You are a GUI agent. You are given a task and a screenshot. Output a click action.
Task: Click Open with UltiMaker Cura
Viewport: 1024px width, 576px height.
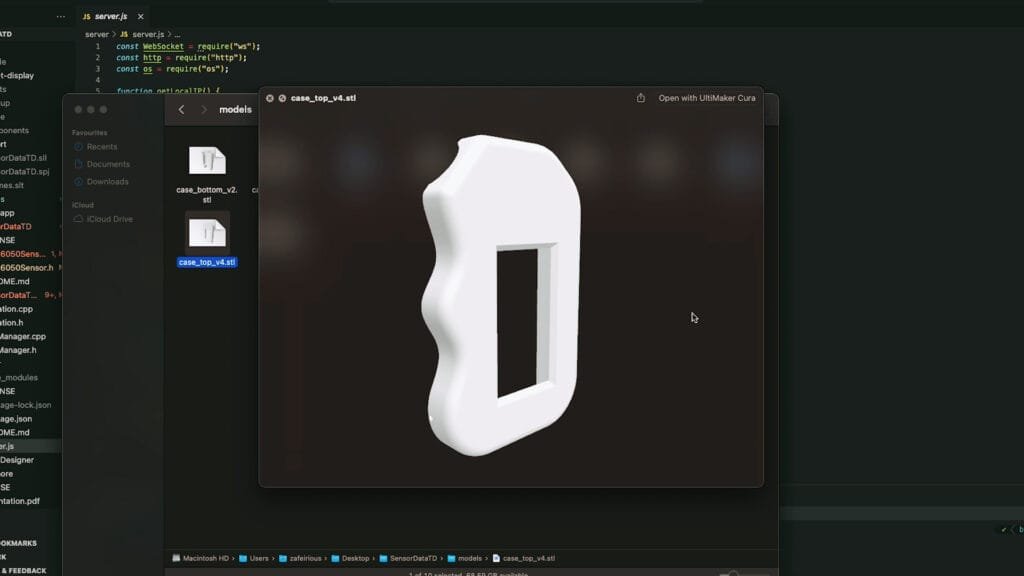pos(707,98)
